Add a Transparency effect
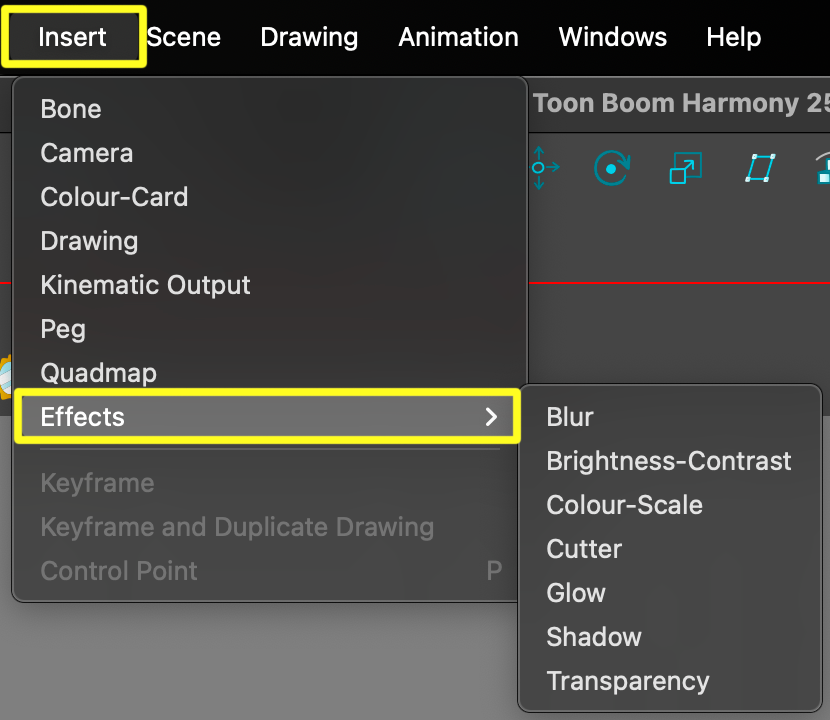 point(627,680)
